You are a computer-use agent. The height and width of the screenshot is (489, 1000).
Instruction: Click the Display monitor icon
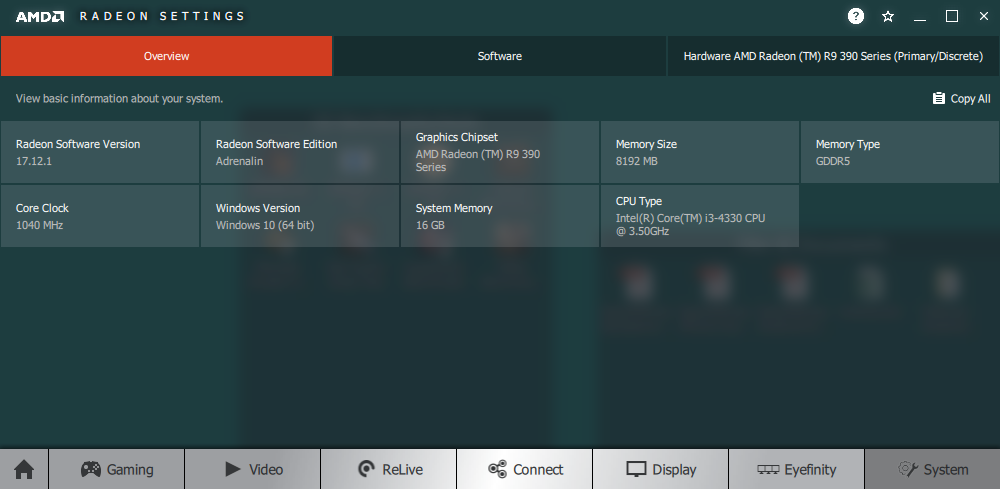636,469
